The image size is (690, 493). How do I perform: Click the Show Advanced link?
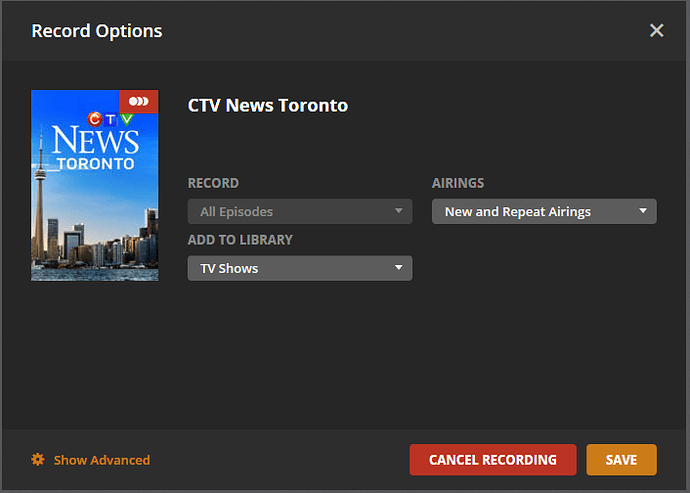point(102,460)
